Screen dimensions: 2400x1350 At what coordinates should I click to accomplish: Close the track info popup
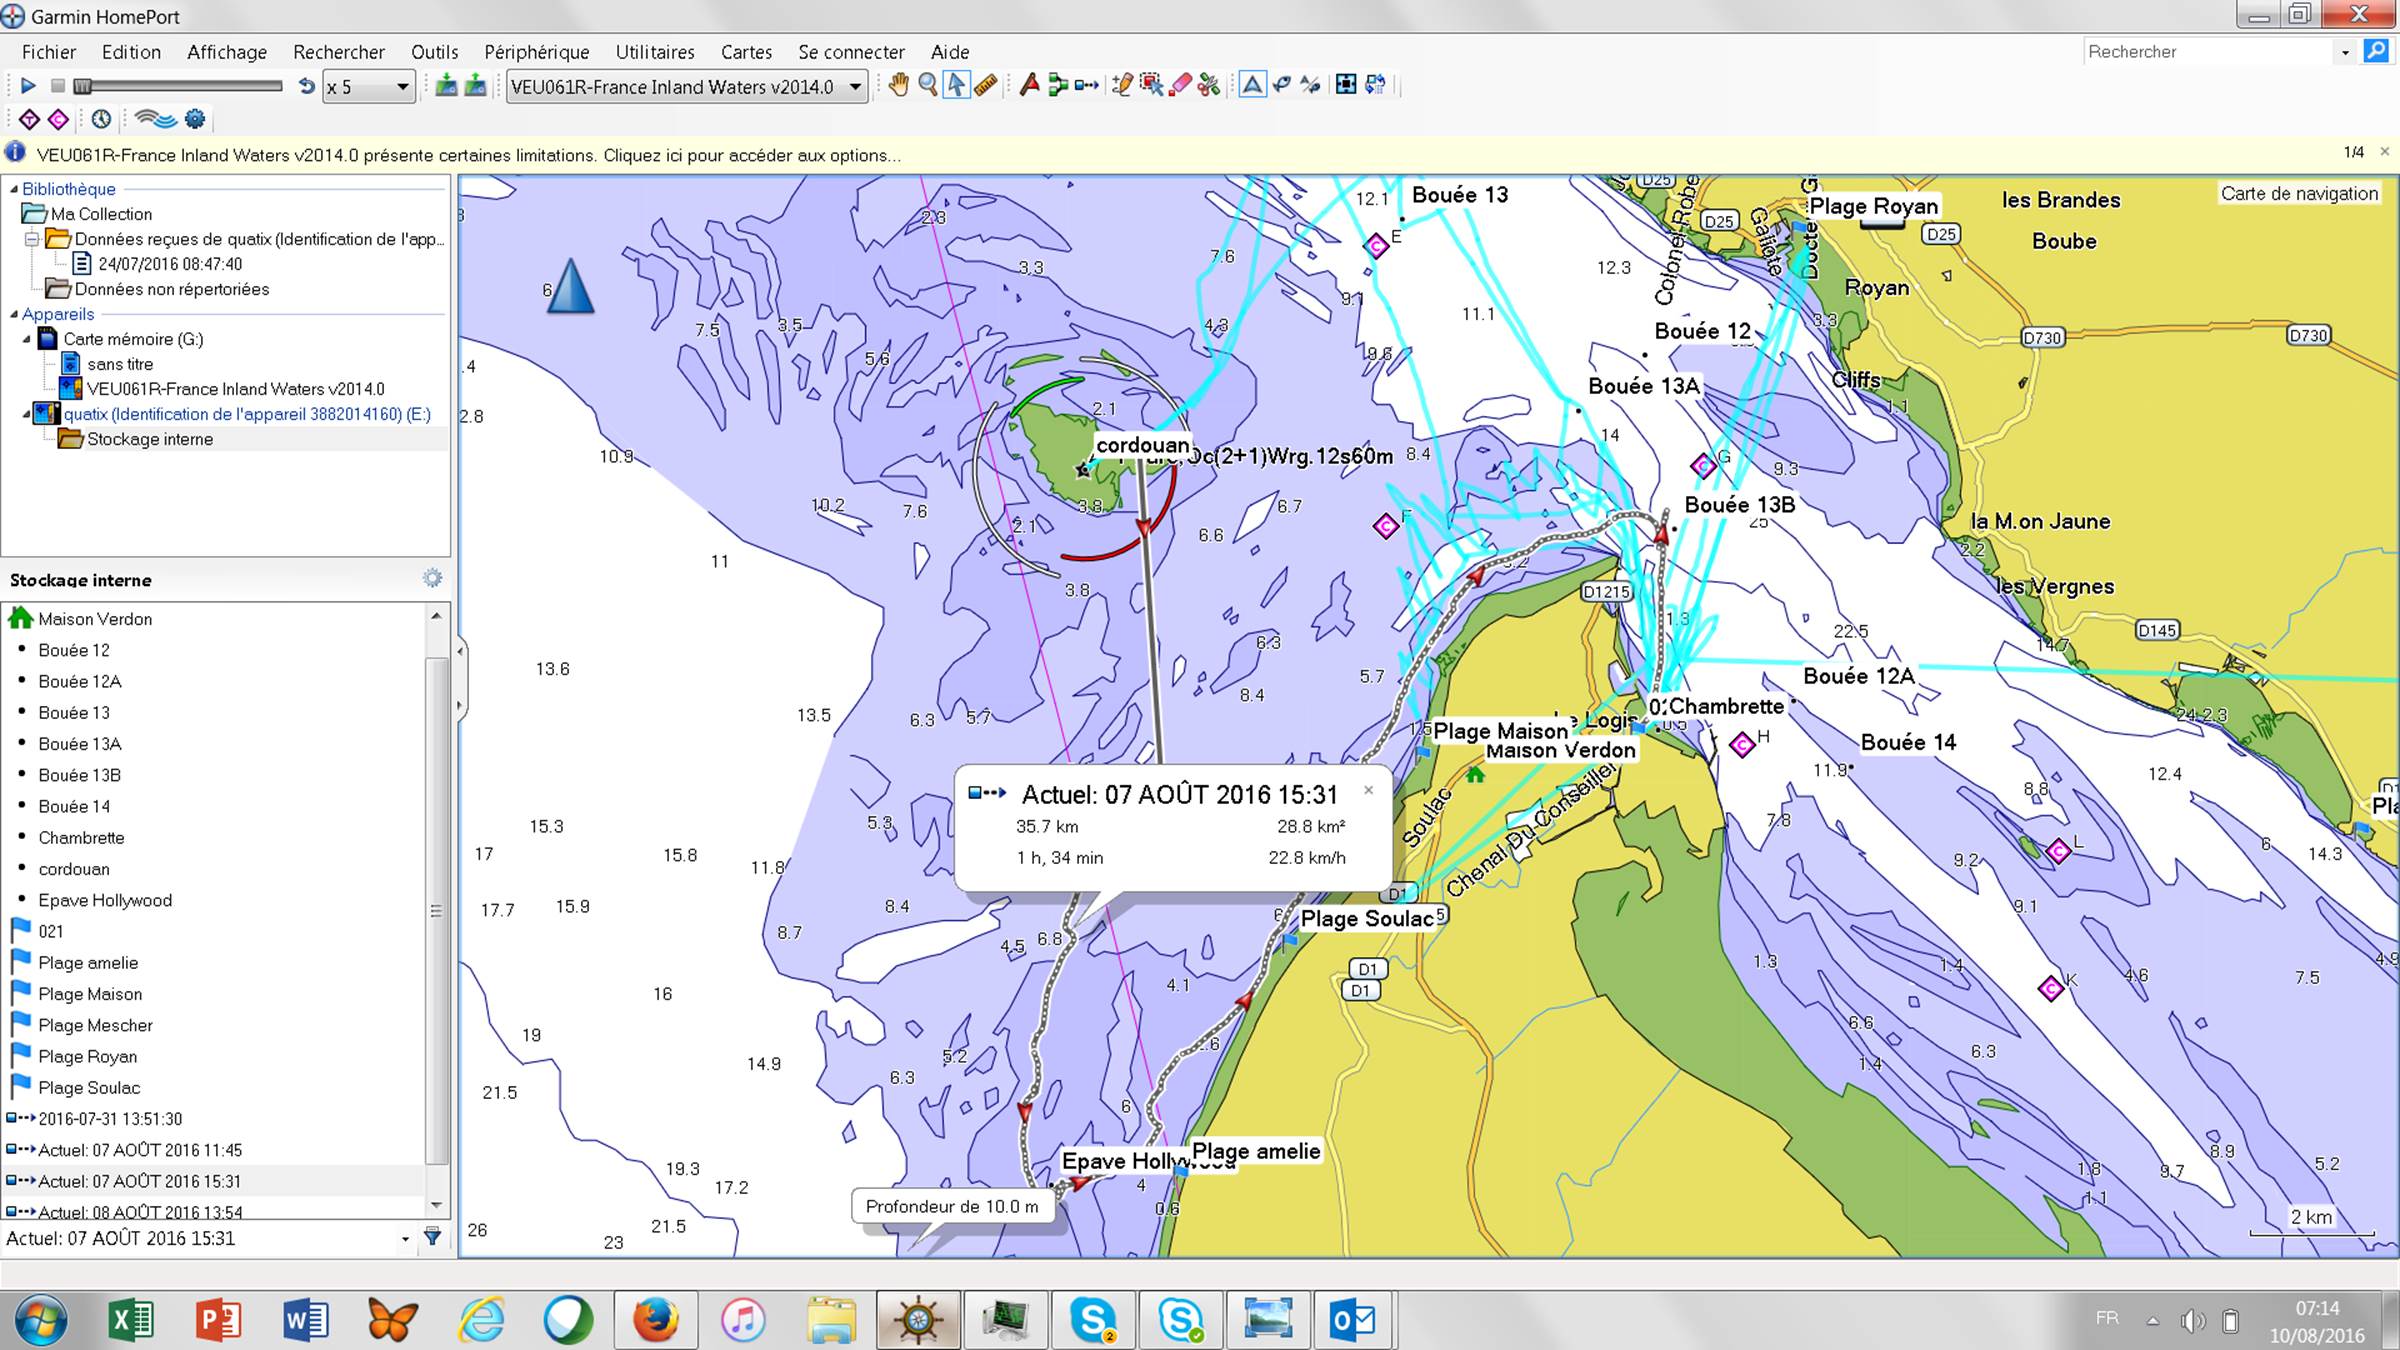coord(1368,790)
